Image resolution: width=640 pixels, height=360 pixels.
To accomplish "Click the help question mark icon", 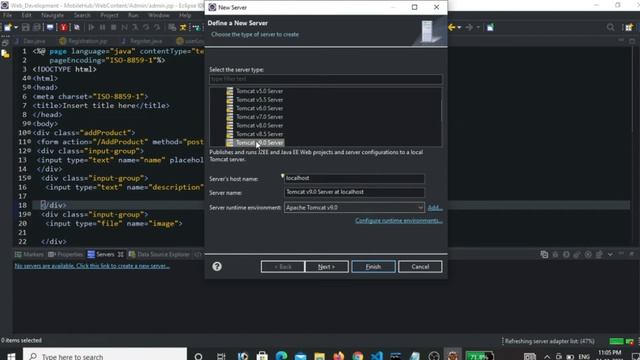I will [x=217, y=267].
